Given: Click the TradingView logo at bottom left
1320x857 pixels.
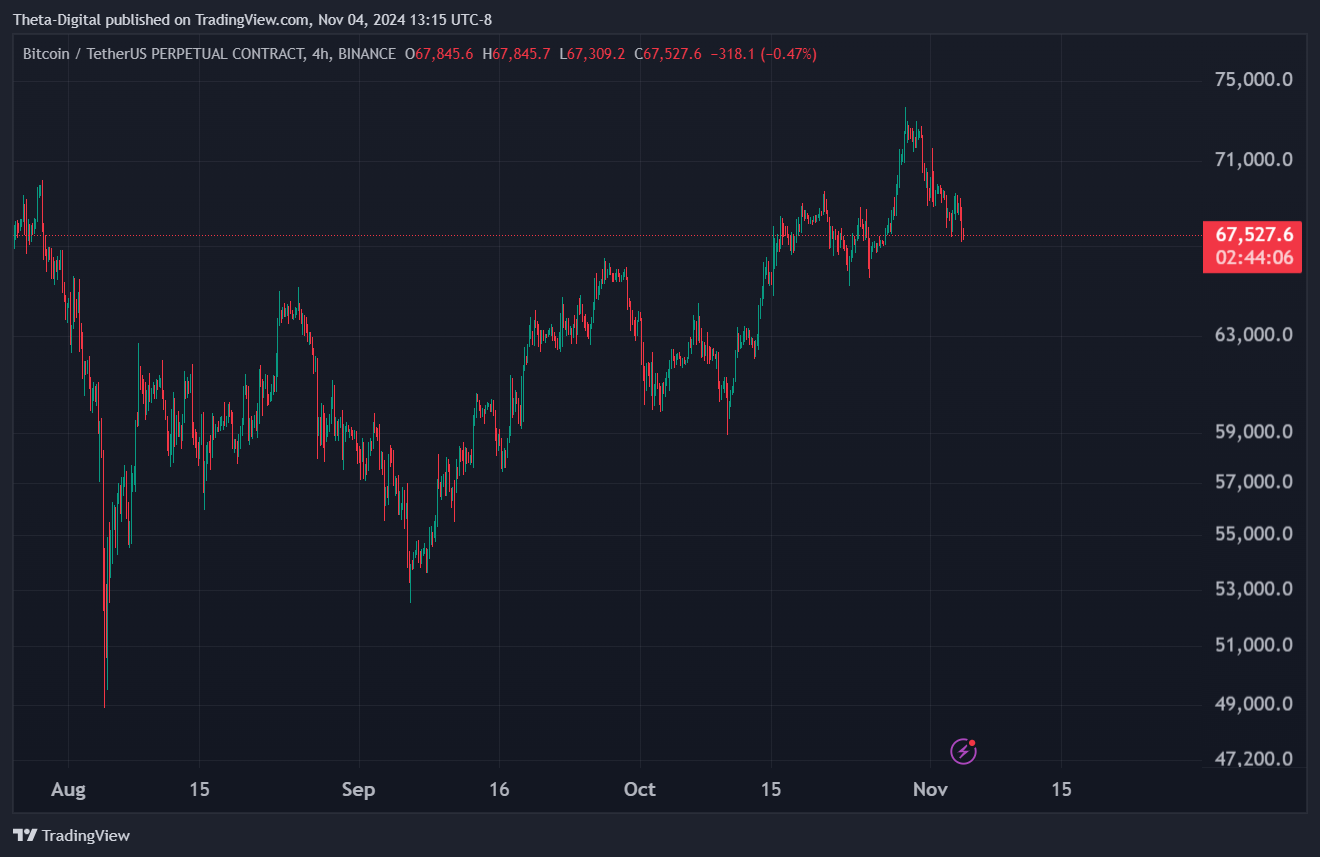Looking at the screenshot, I should 71,835.
